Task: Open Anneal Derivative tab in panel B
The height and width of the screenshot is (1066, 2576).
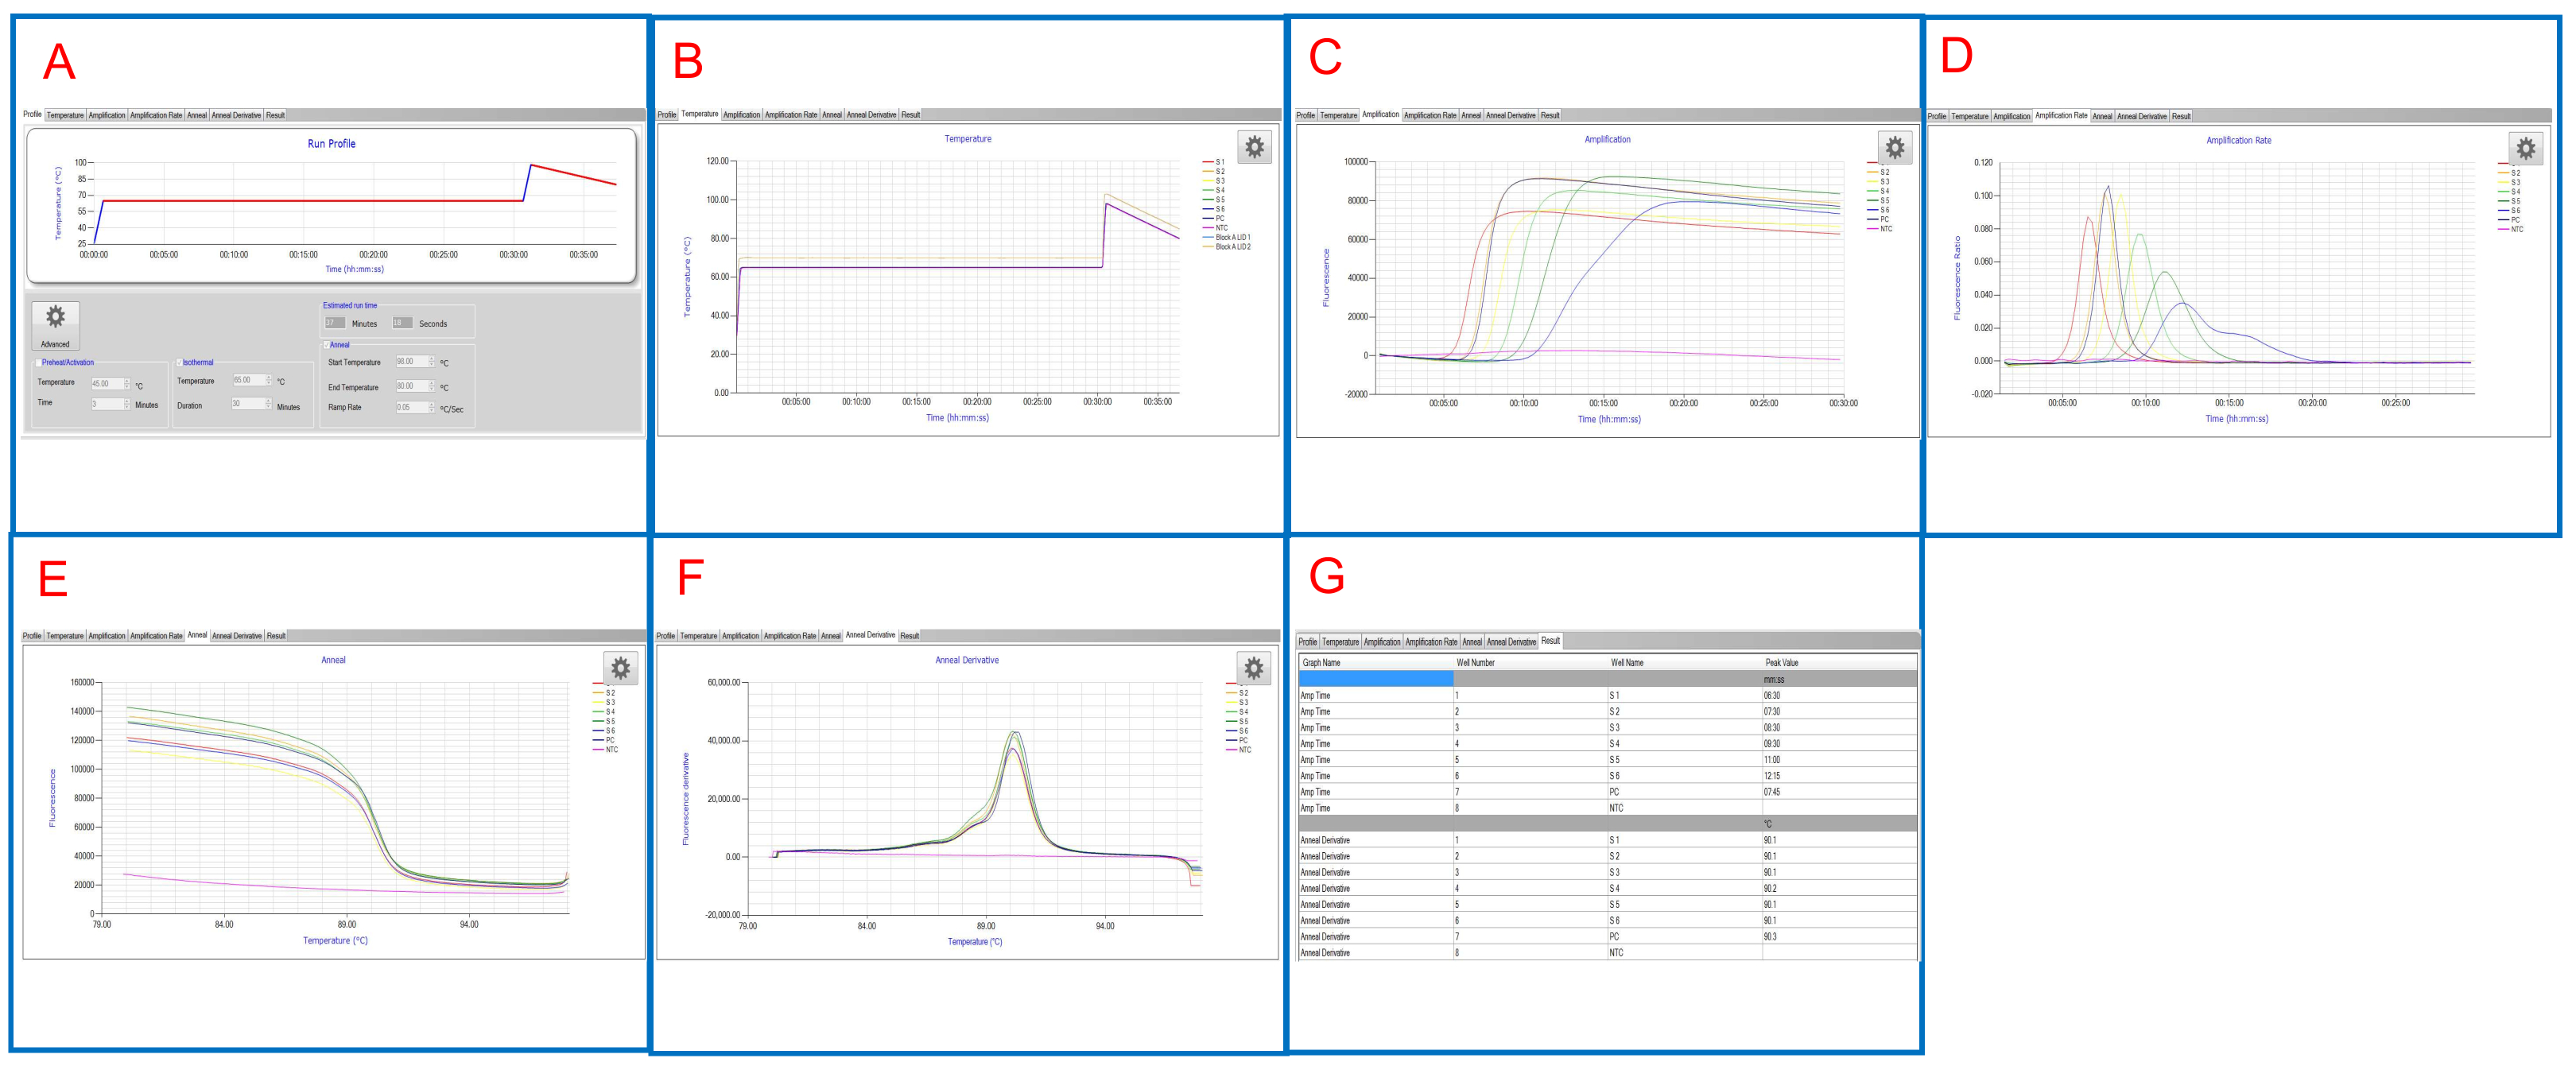Action: 871,115
